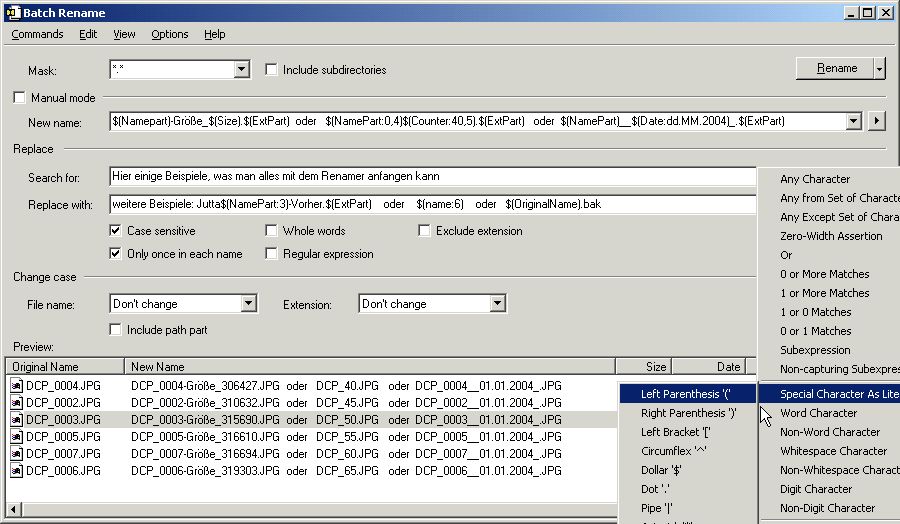Image resolution: width=900 pixels, height=524 pixels.
Task: Choose 1 or 0 Matches entry
Action: pyautogui.click(x=829, y=312)
